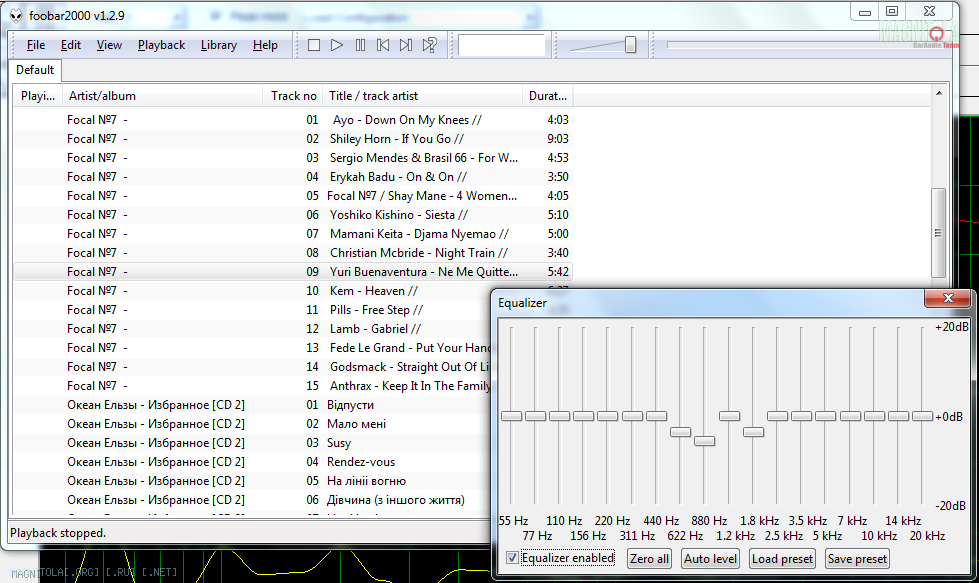Uncheck the Equalizer enabled checkbox
Screen dimensions: 979x583
[x=512, y=558]
